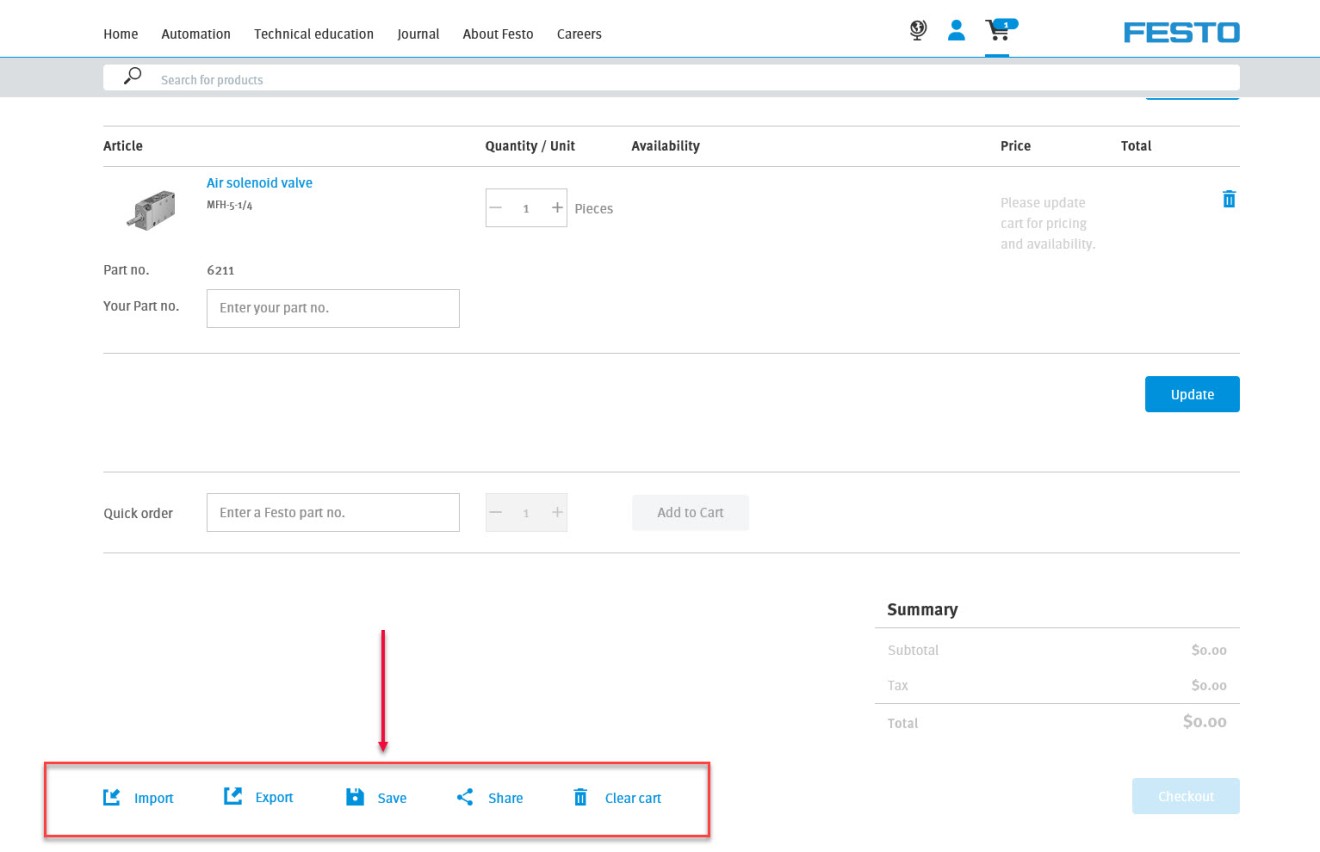1320x852 pixels.
Task: Focus the Your Part no. input field
Action: 333,308
